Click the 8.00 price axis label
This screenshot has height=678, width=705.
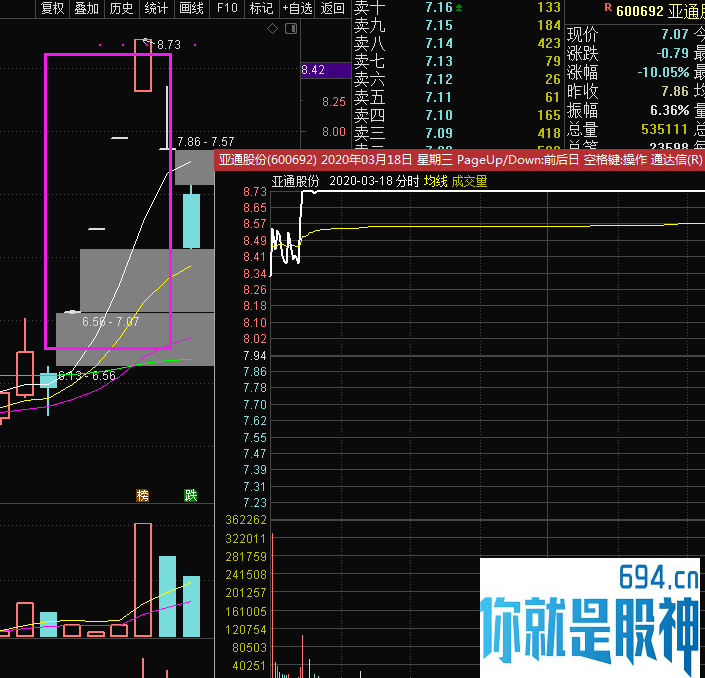pyautogui.click(x=334, y=132)
